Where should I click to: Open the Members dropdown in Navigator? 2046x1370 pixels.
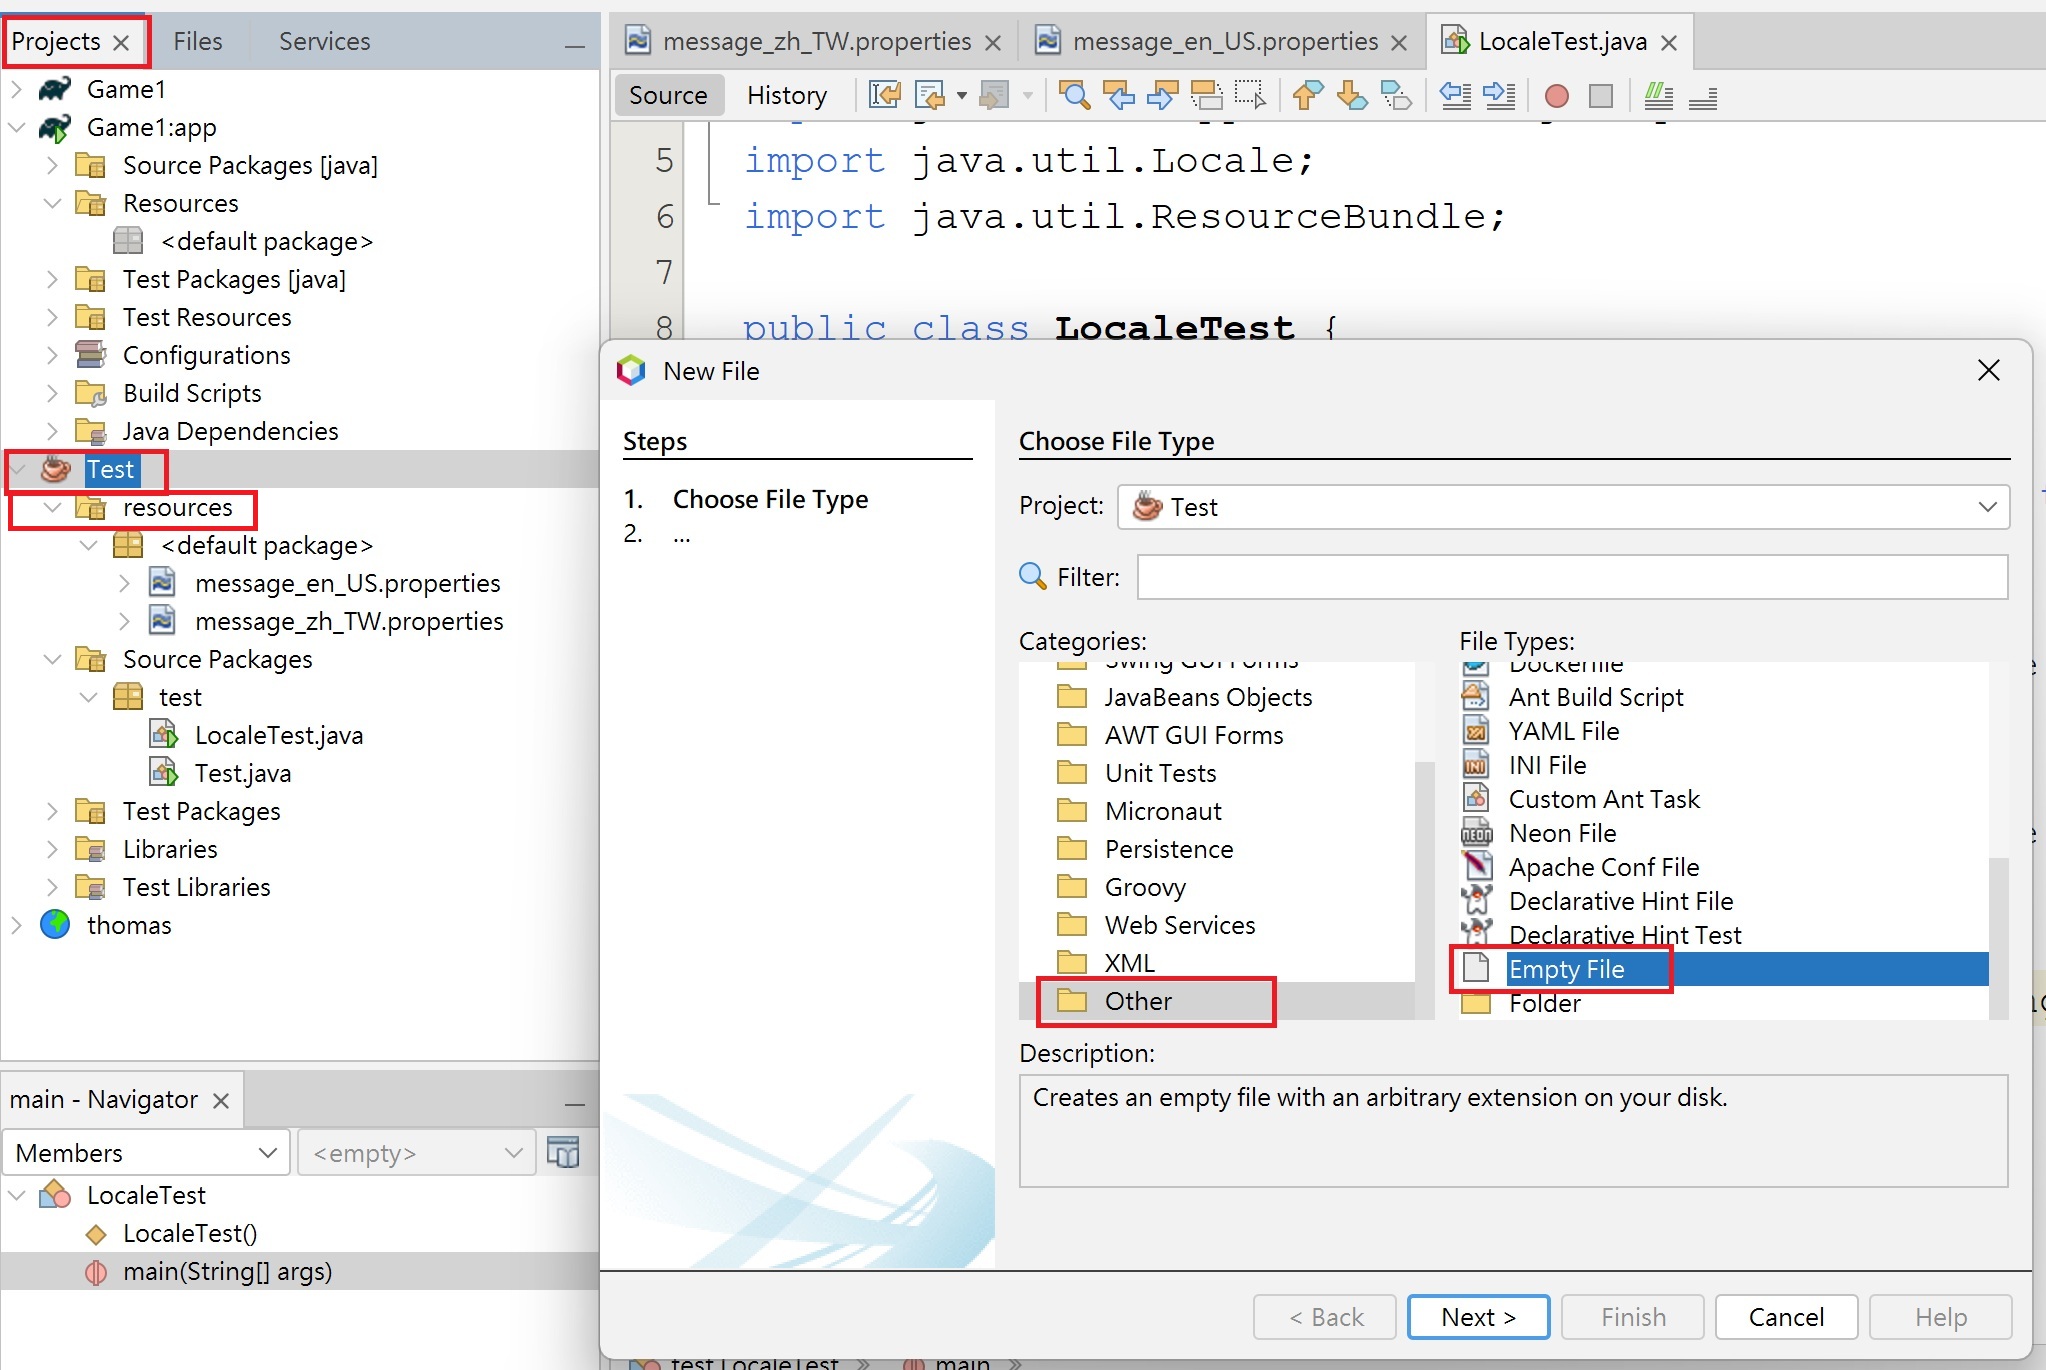pyautogui.click(x=146, y=1153)
